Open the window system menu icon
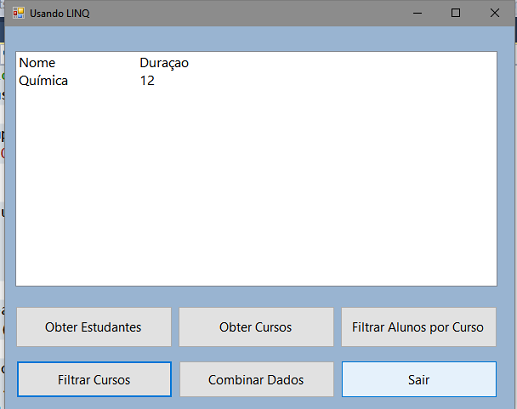 tap(19, 13)
